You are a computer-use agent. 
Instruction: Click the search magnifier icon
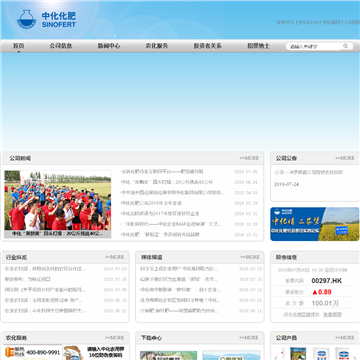point(346,46)
